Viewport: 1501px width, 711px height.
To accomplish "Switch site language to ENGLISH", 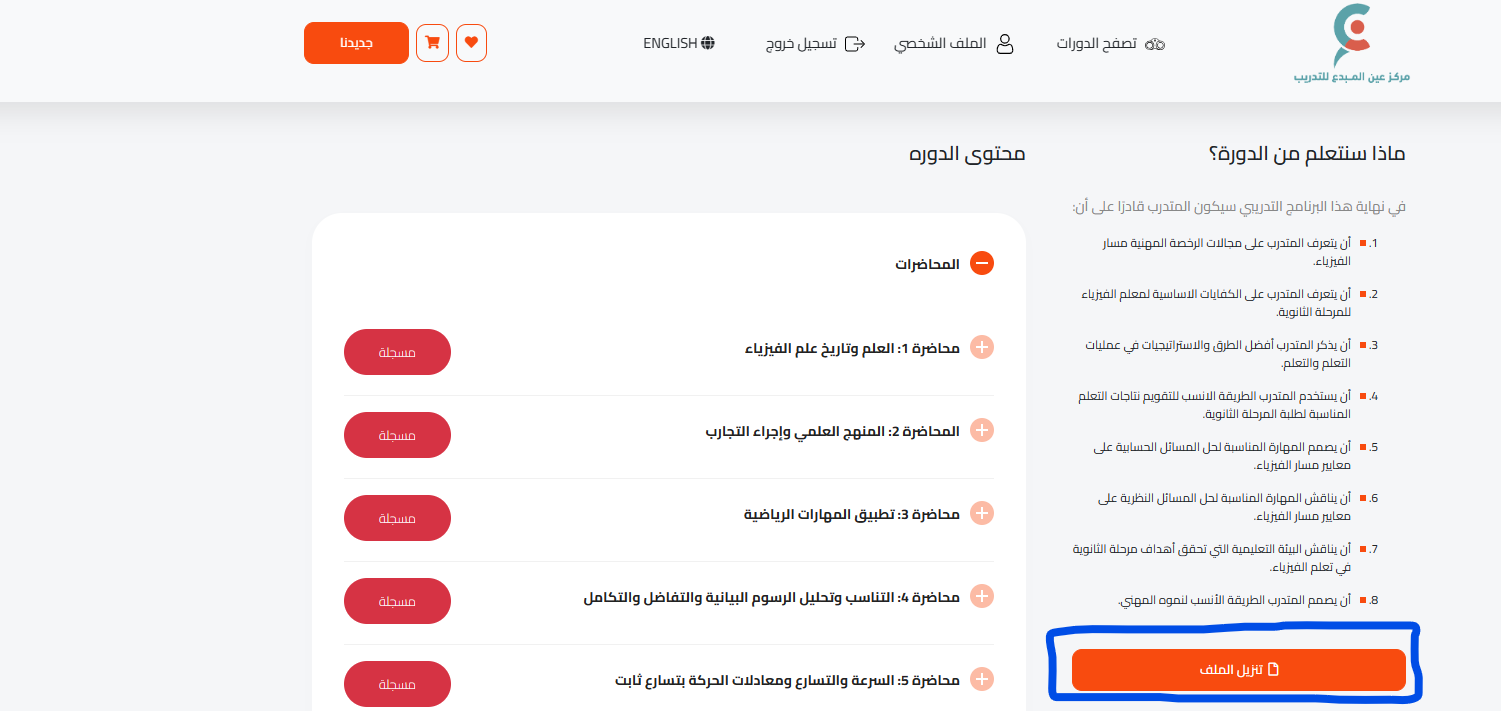I will coord(670,43).
